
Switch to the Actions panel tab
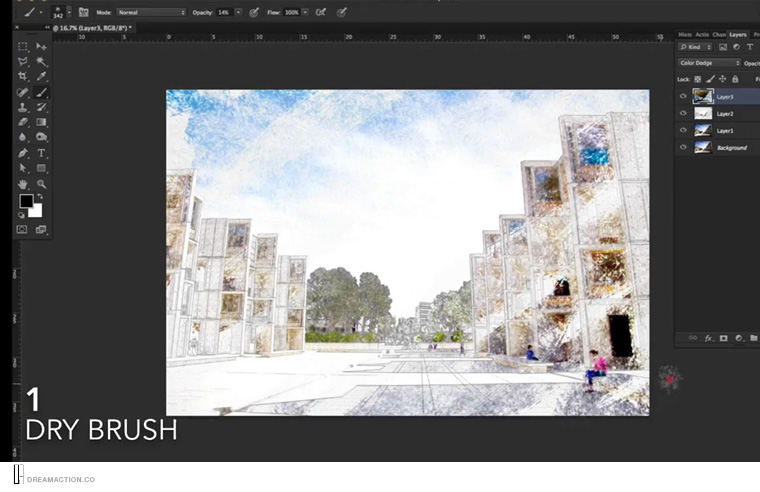pos(702,34)
